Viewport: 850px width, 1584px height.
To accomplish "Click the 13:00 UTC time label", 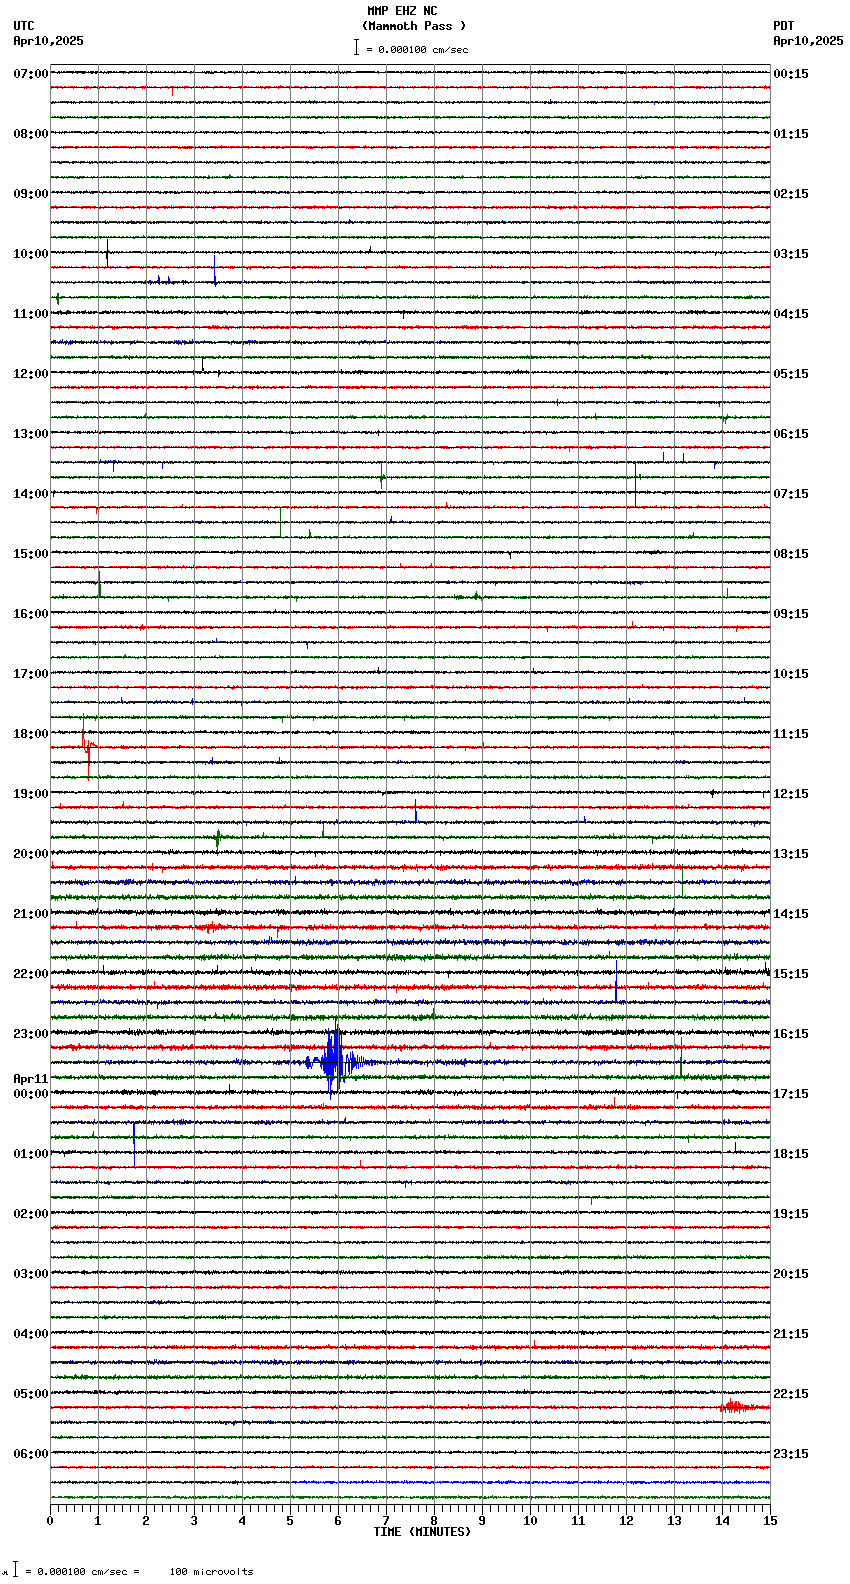I will pos(31,434).
